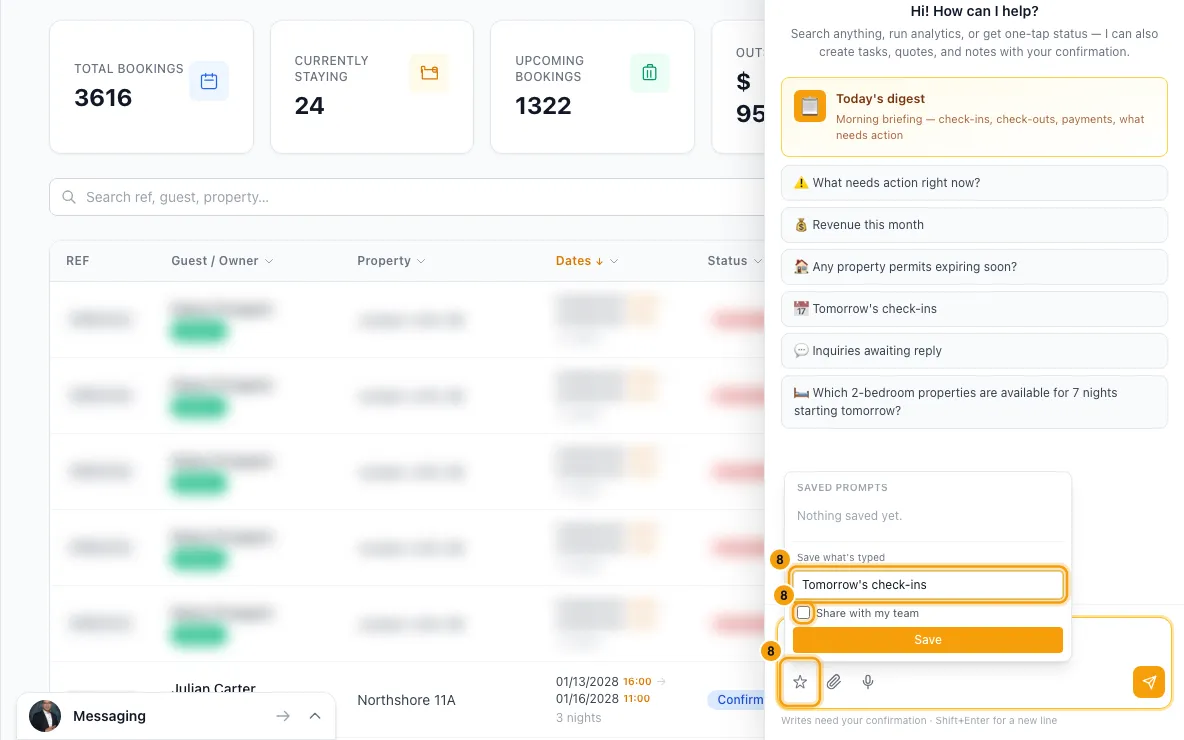Select 2-bedroom properties availability suggestion
Viewport: 1184px width, 740px height.
974,402
